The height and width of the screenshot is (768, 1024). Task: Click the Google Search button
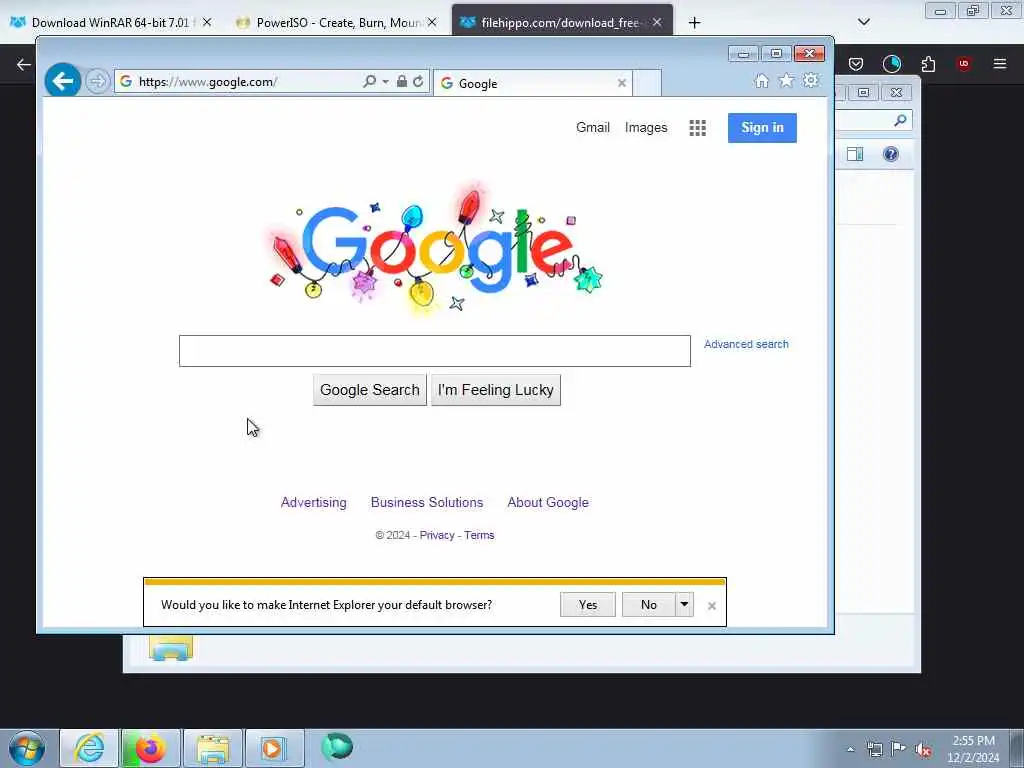click(370, 390)
